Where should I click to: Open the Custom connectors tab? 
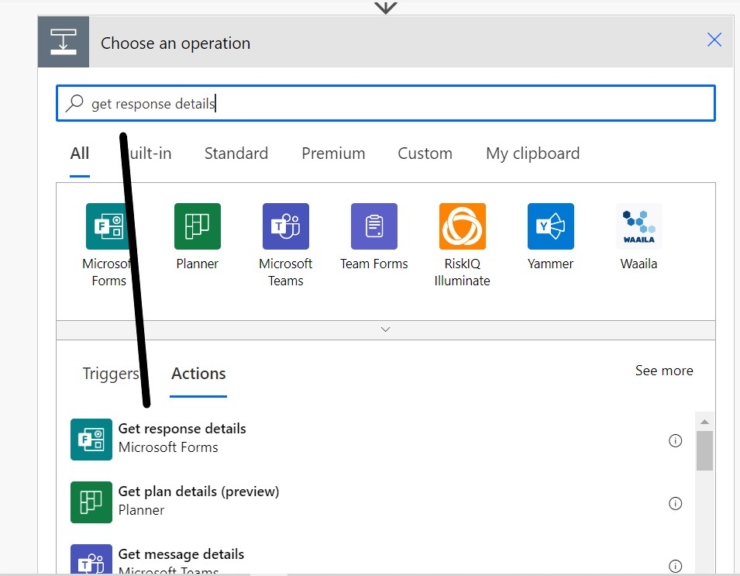(425, 153)
